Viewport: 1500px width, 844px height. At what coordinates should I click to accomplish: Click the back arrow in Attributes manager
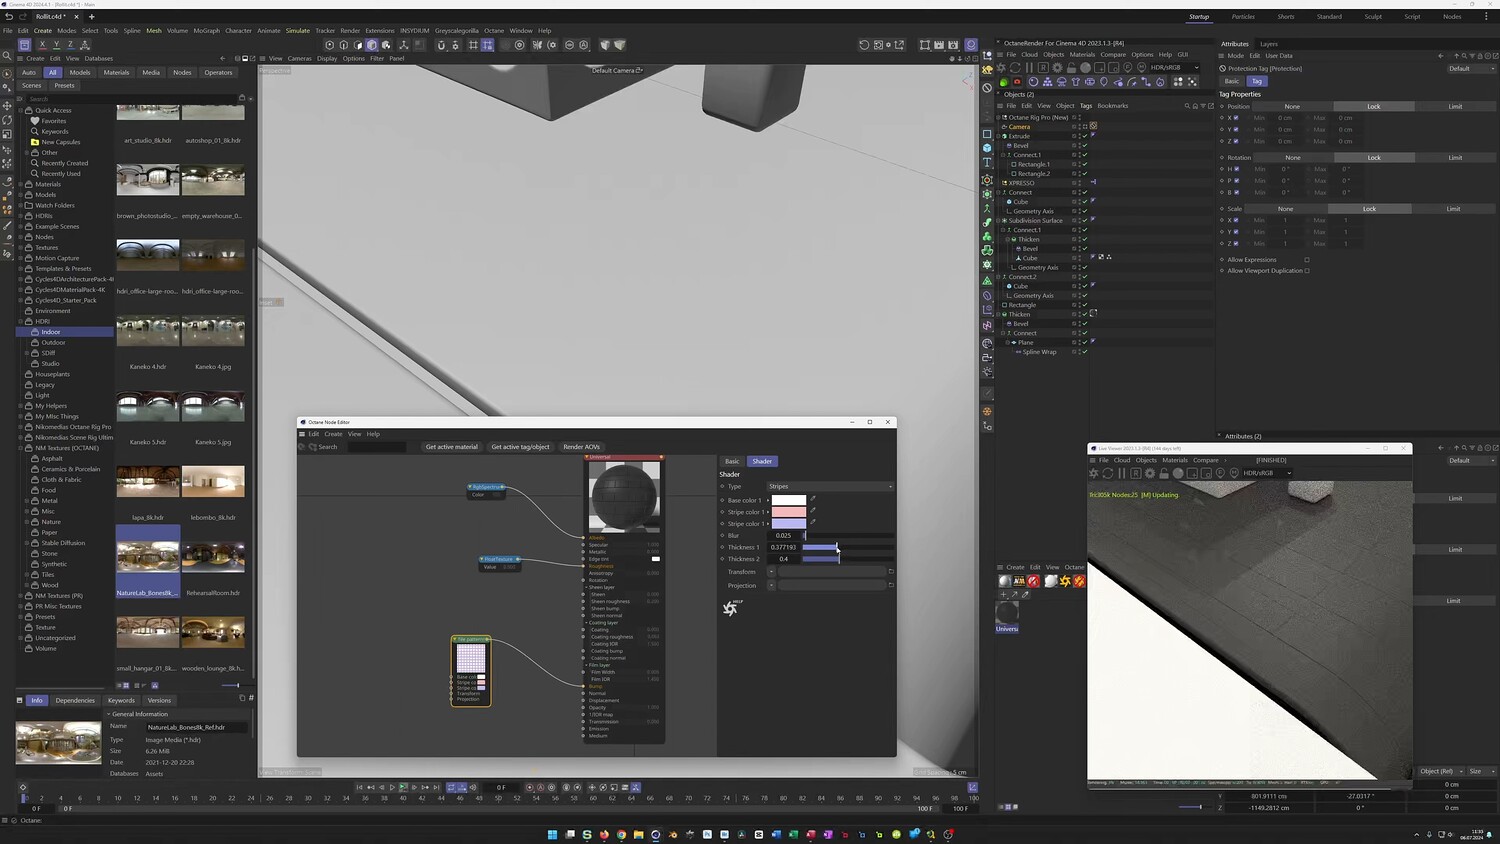1440,56
